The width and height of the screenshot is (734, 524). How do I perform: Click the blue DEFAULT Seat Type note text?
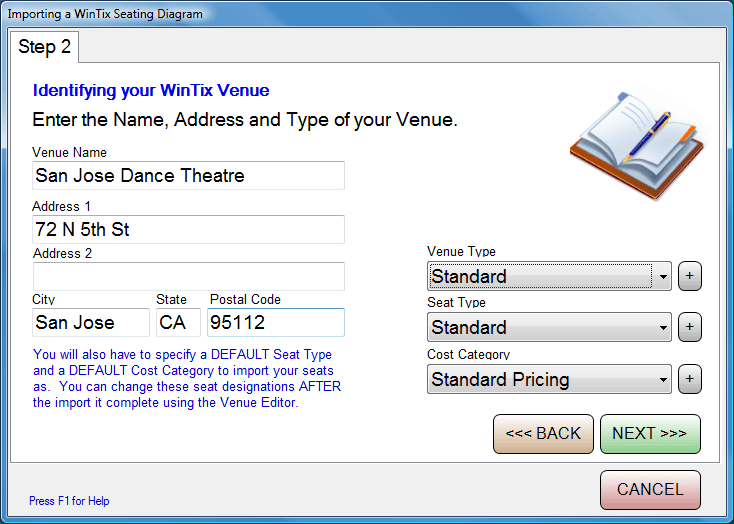[x=187, y=378]
